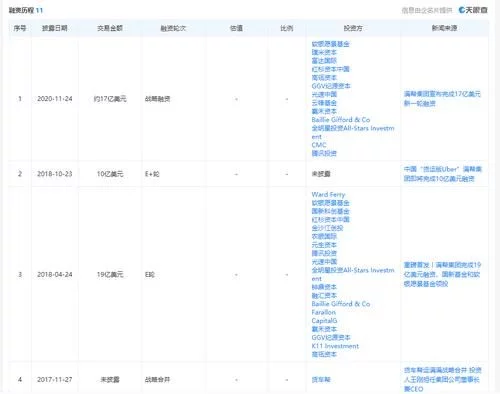Image resolution: width=500 pixels, height=394 pixels.
Task: Open 高瓴资本 in the 2020-11-24 round
Action: (324, 78)
